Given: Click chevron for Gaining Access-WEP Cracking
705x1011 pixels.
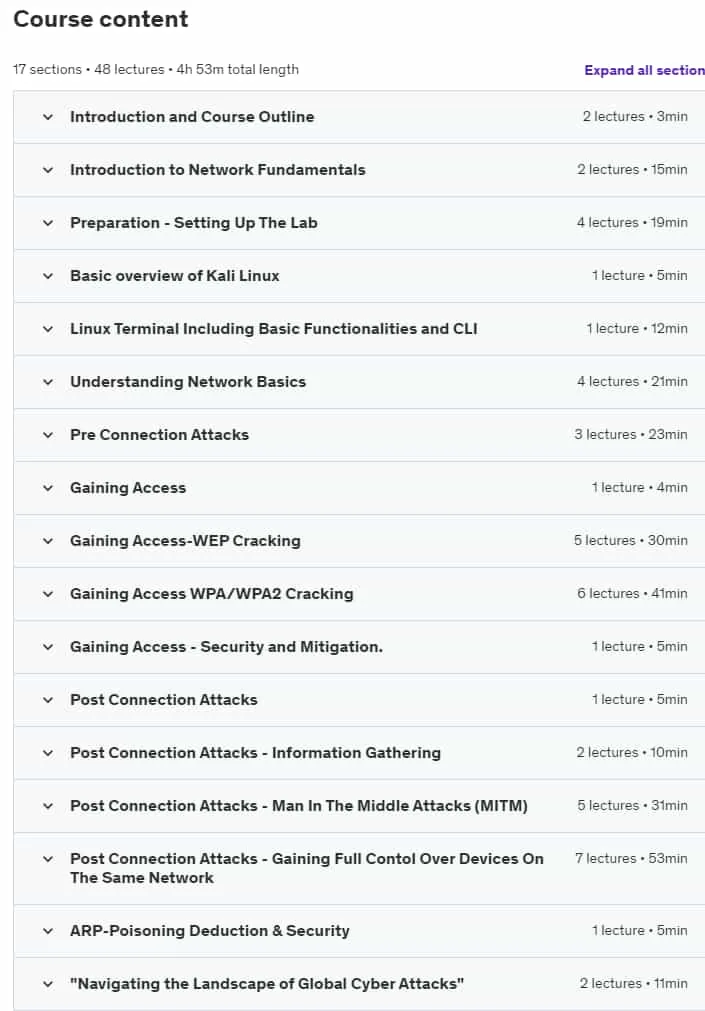Looking at the screenshot, I should [x=48, y=541].
